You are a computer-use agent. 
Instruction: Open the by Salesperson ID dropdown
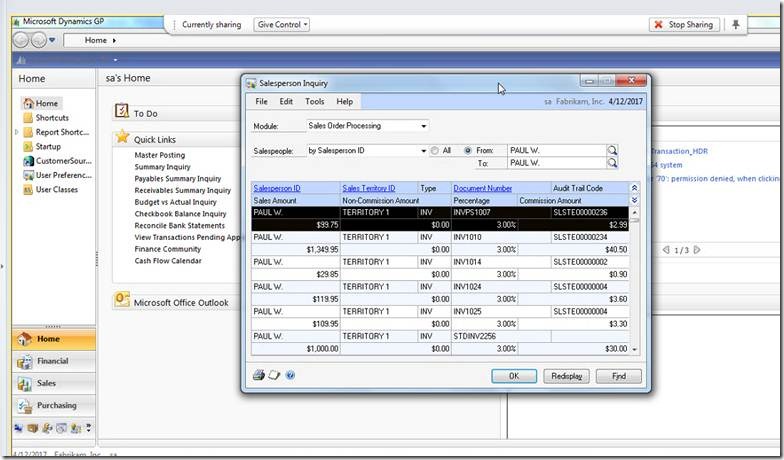pyautogui.click(x=424, y=151)
